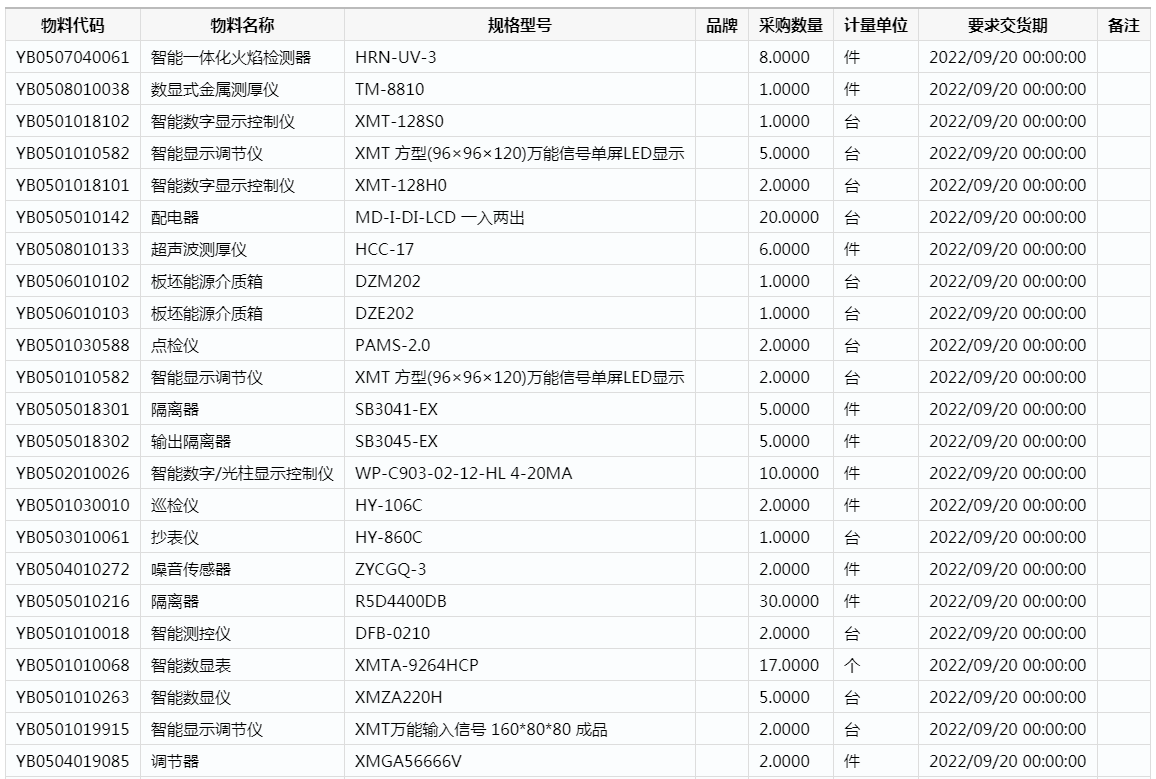Select material code YB0504019085

tap(73, 761)
